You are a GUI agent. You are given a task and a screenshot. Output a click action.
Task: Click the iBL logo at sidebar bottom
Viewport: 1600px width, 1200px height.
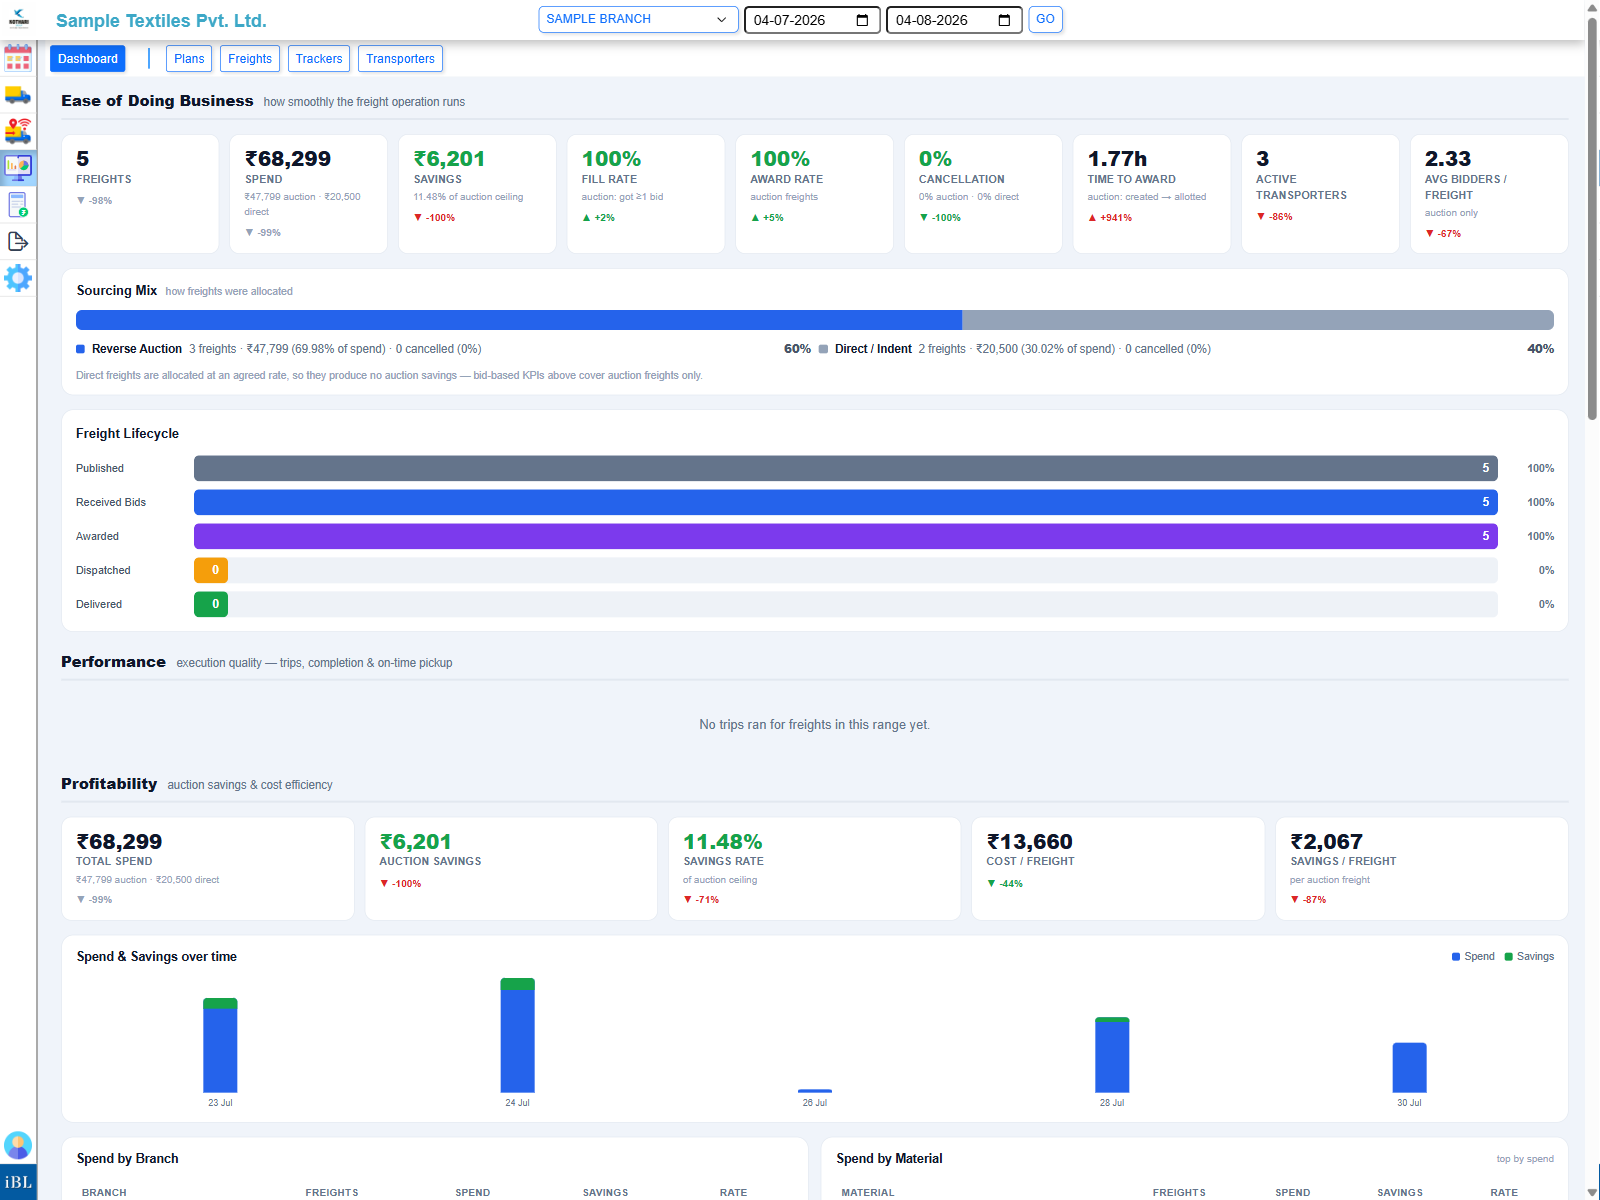(x=18, y=1182)
